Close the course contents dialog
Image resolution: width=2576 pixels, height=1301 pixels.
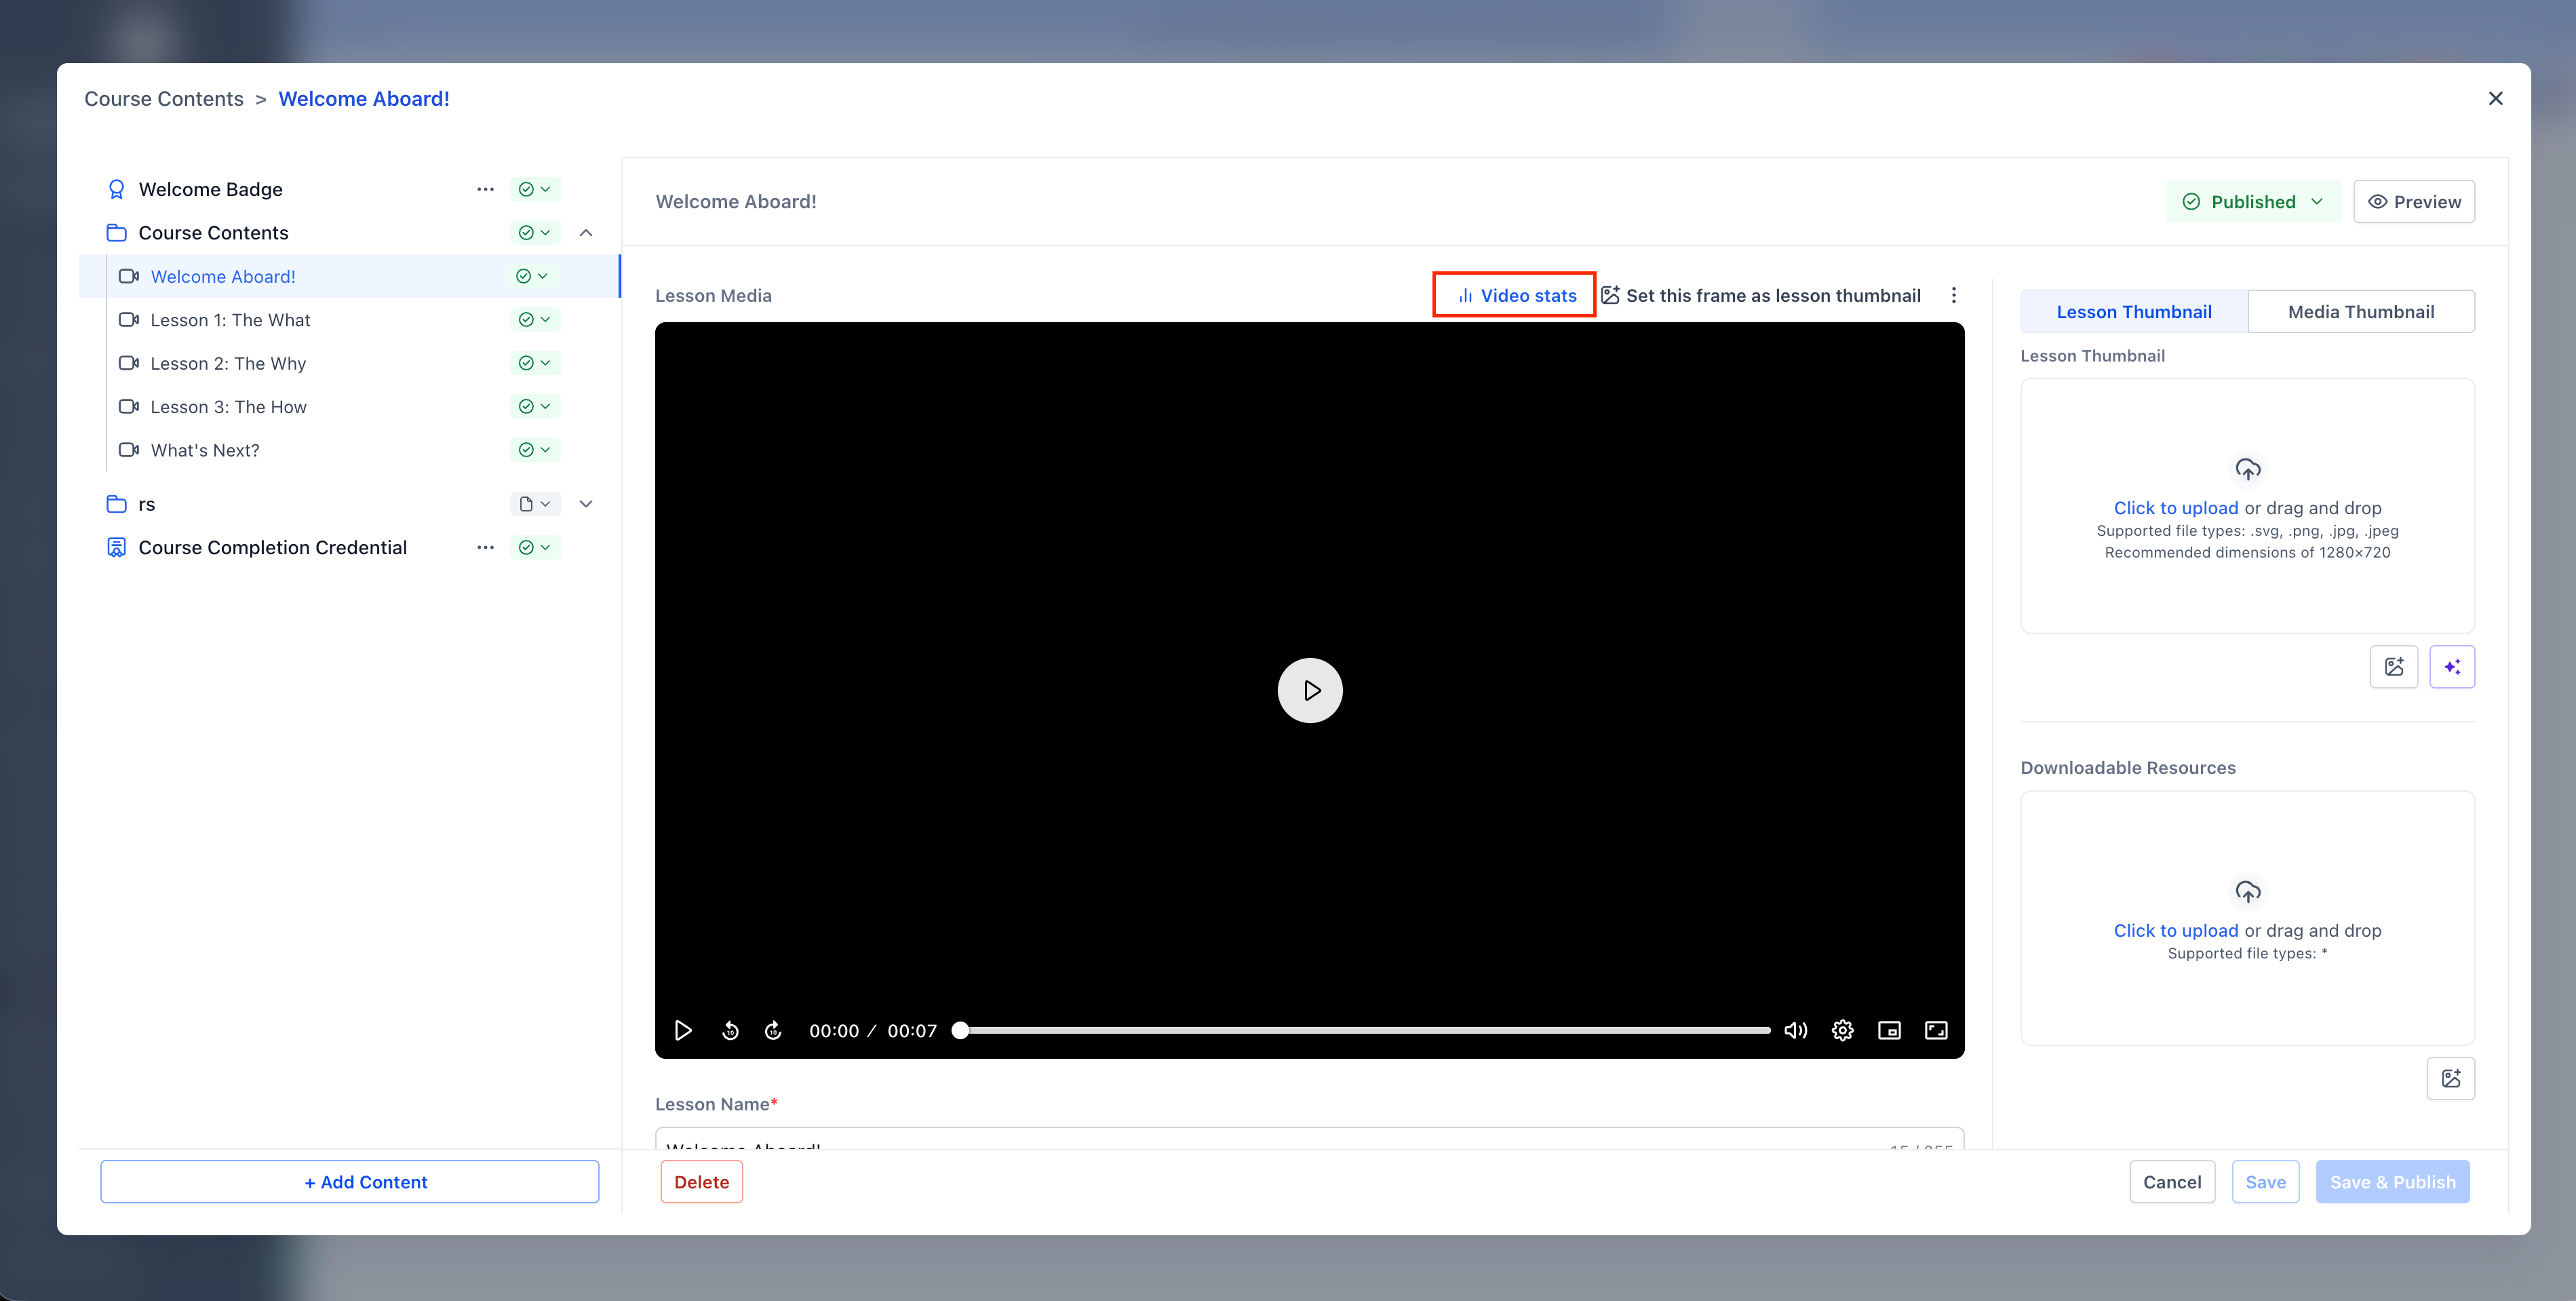[2495, 98]
